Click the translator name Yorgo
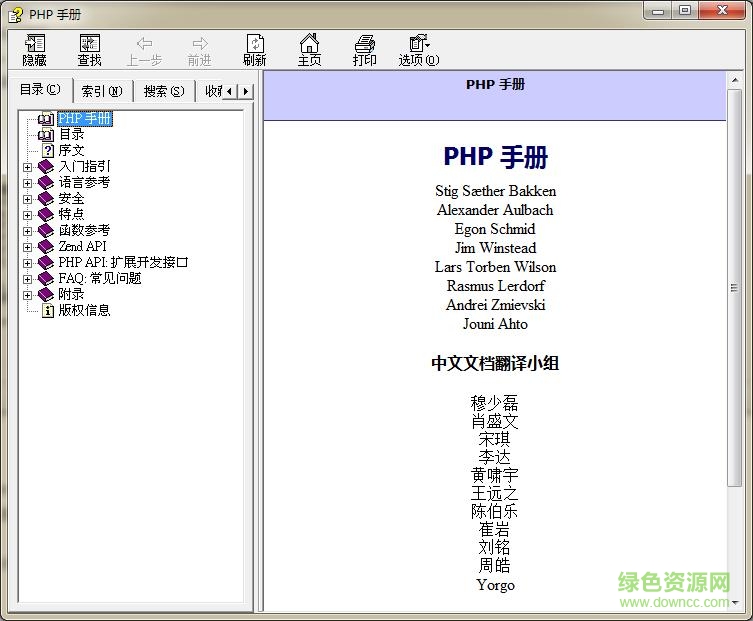Screen dimensions: 753x621 [496, 585]
